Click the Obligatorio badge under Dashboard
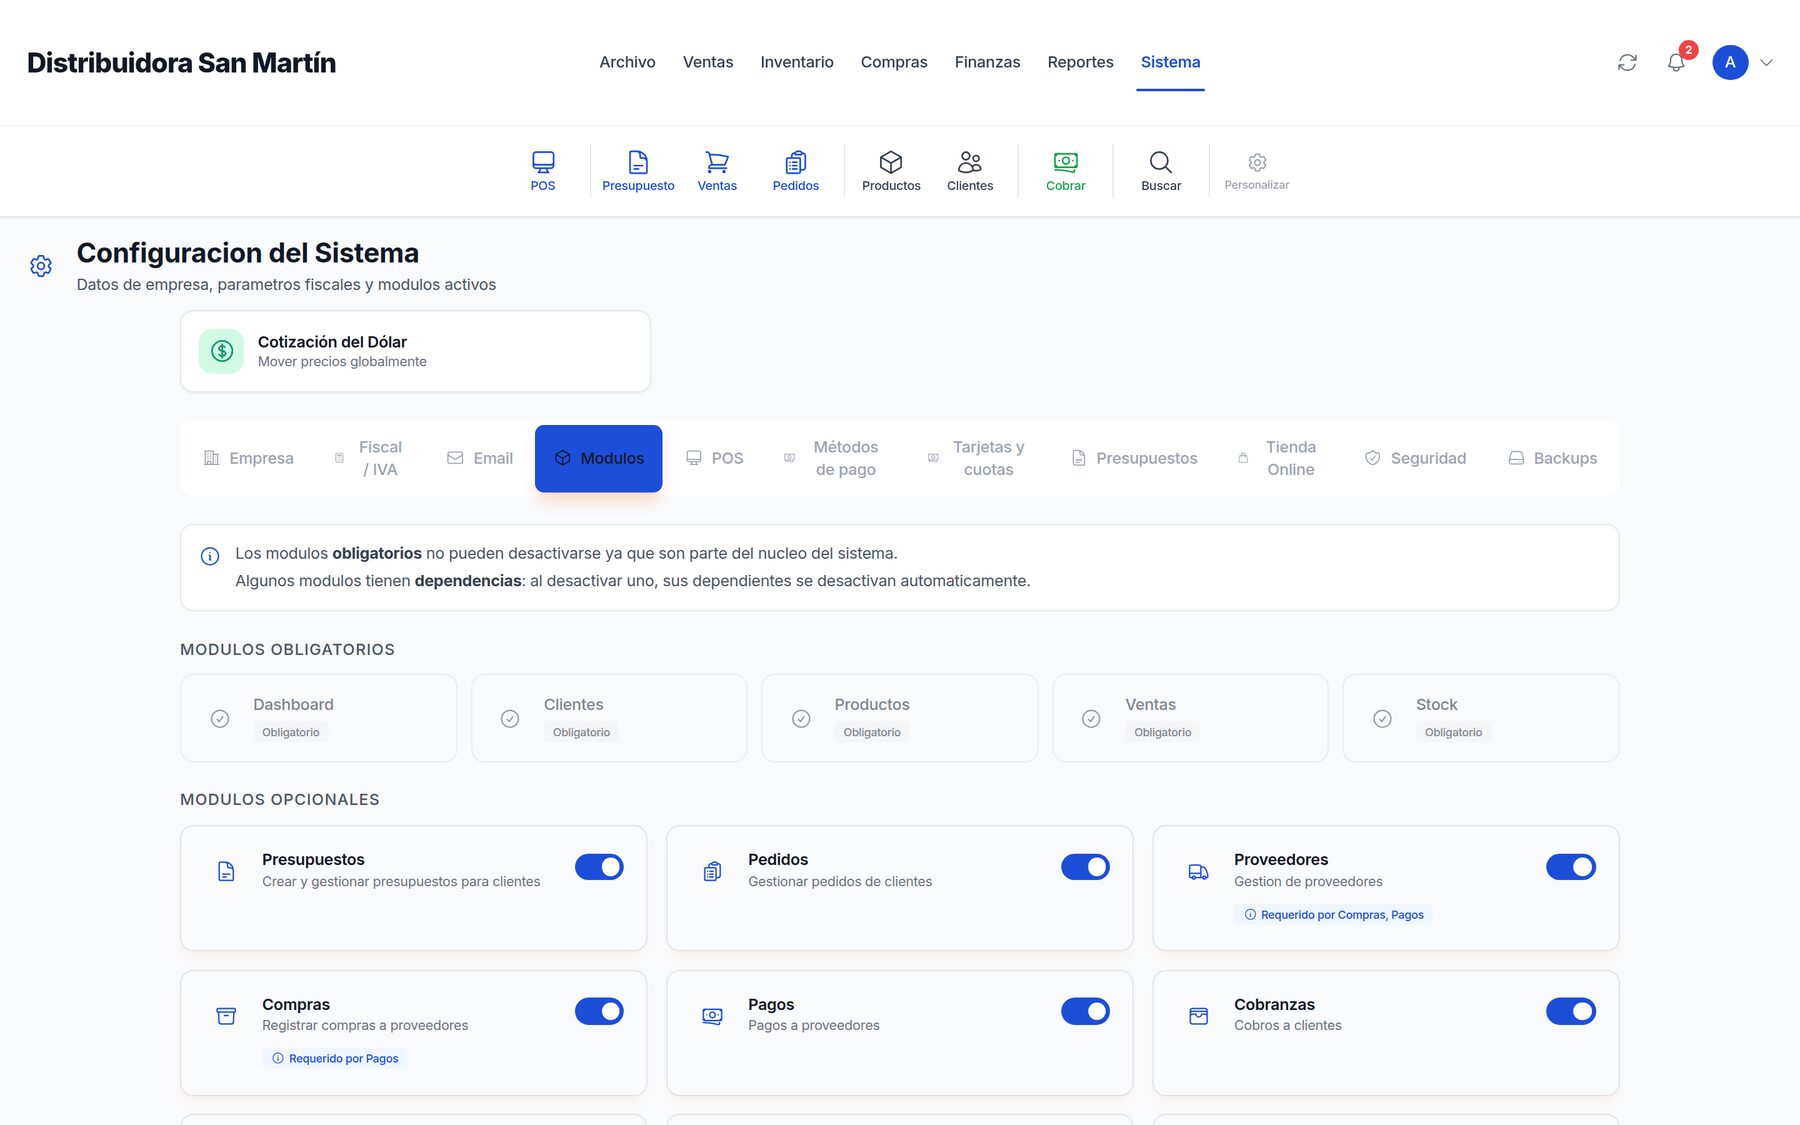This screenshot has width=1800, height=1125. click(291, 732)
